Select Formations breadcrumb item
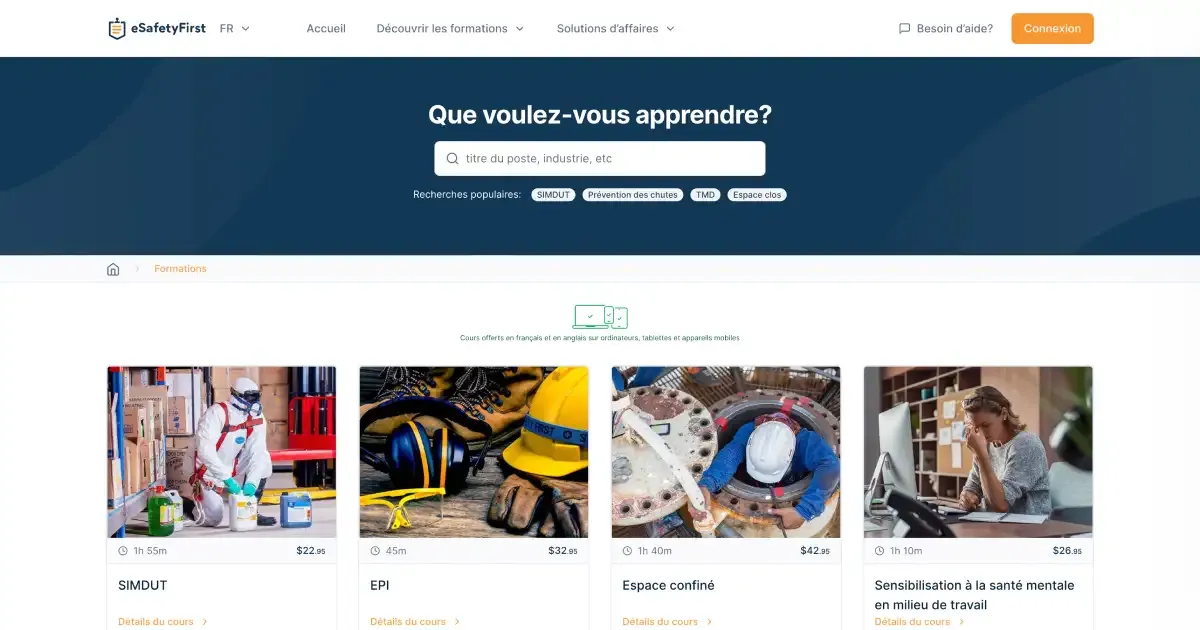 [180, 269]
